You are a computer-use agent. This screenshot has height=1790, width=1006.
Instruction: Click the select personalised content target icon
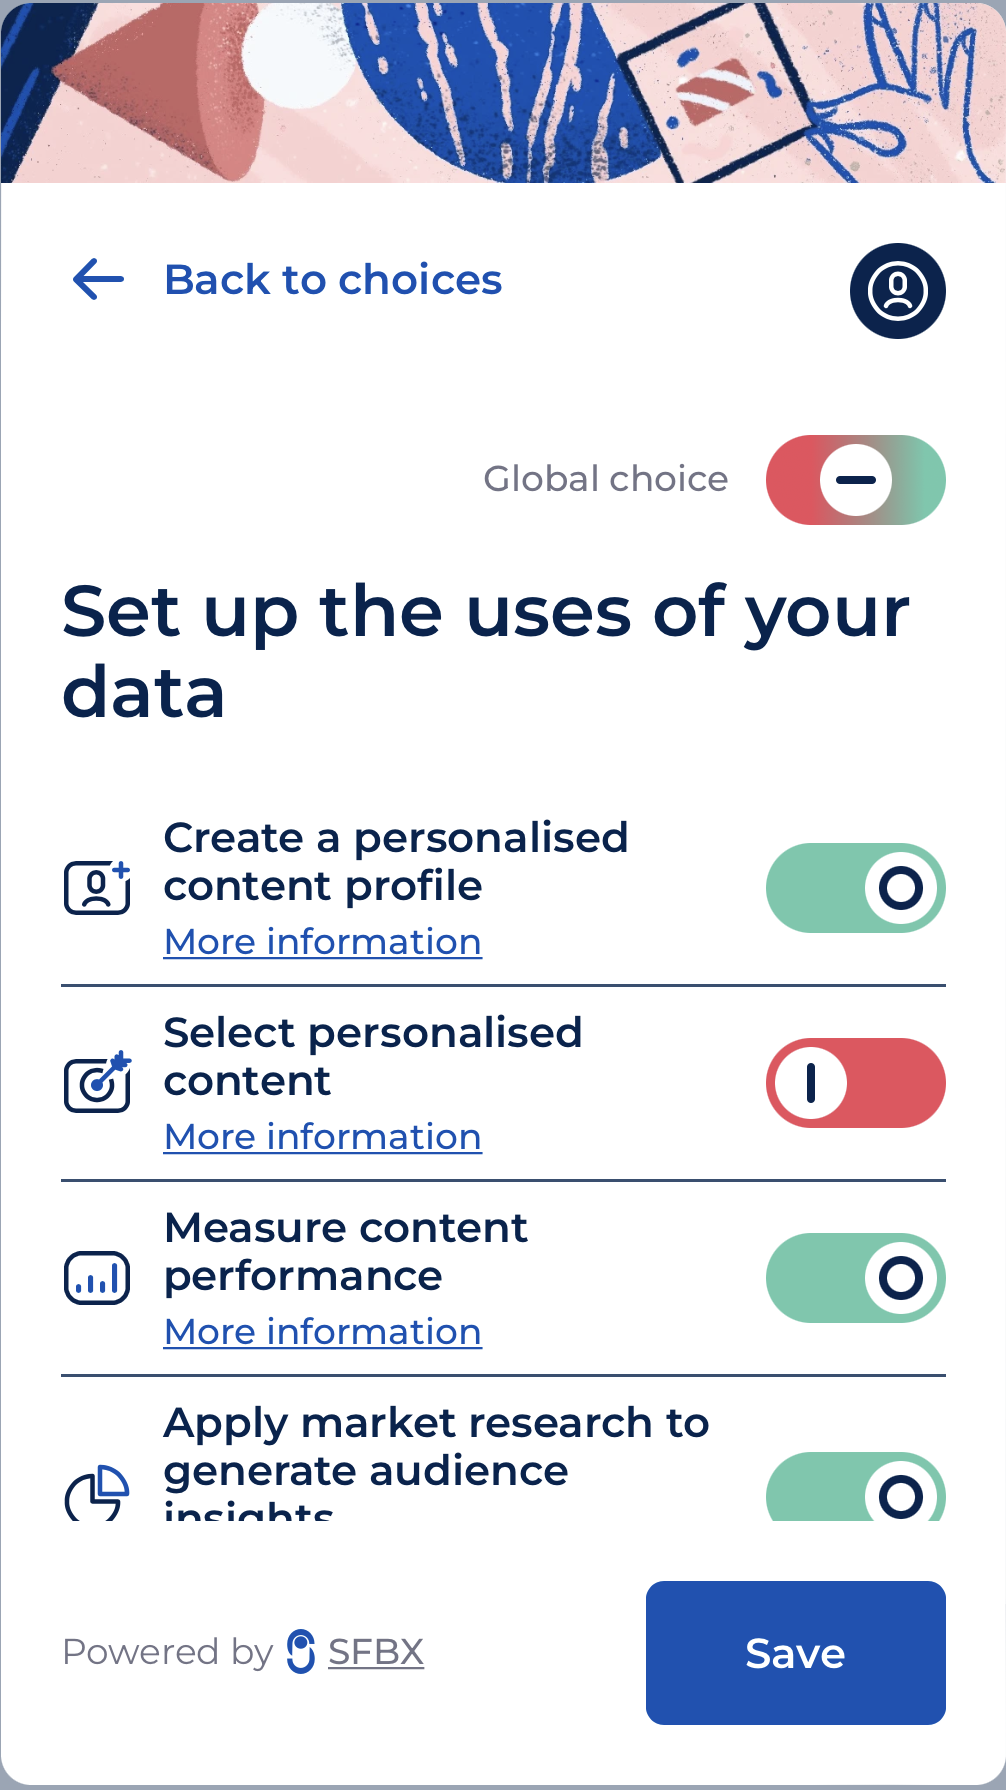click(x=97, y=1083)
